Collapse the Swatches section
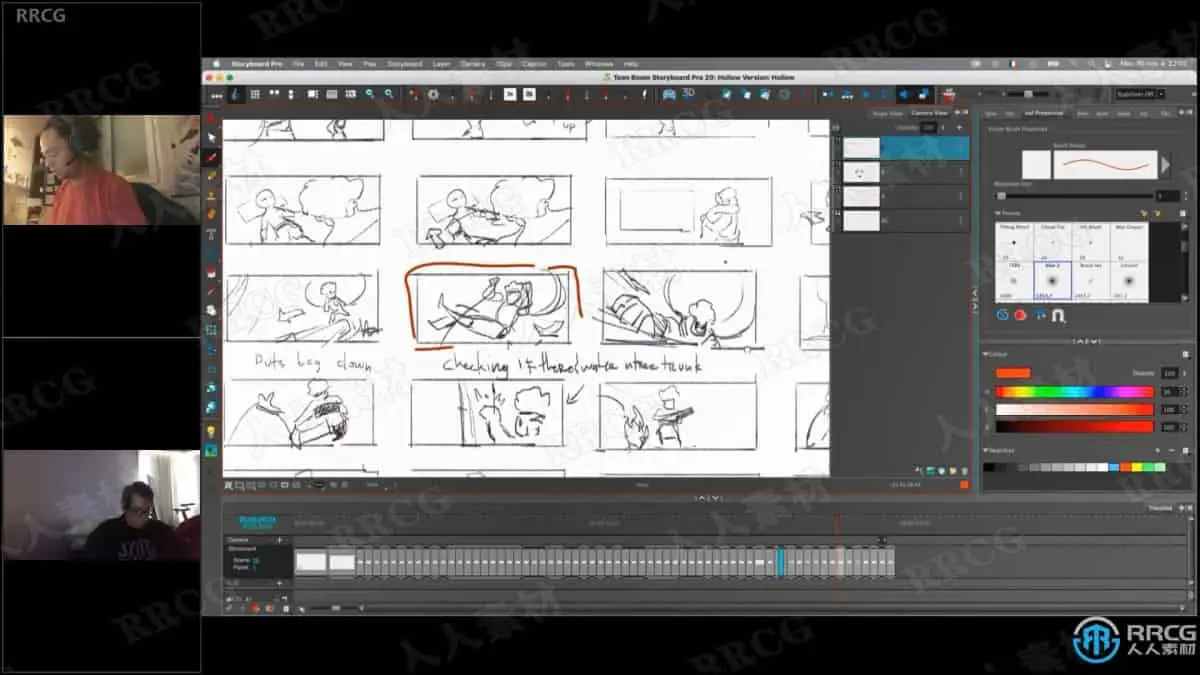 pos(986,451)
